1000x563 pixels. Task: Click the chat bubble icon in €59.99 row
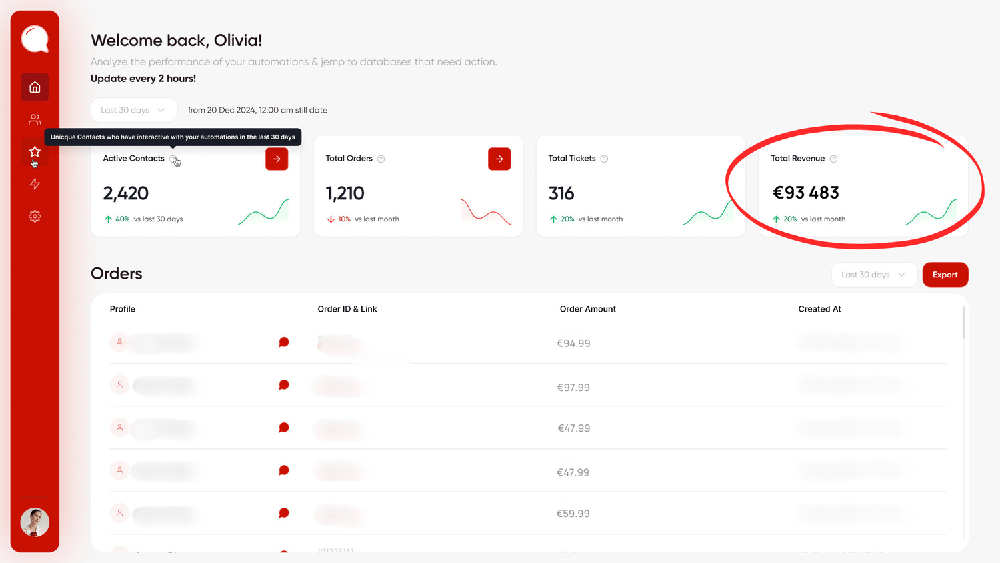click(x=284, y=513)
